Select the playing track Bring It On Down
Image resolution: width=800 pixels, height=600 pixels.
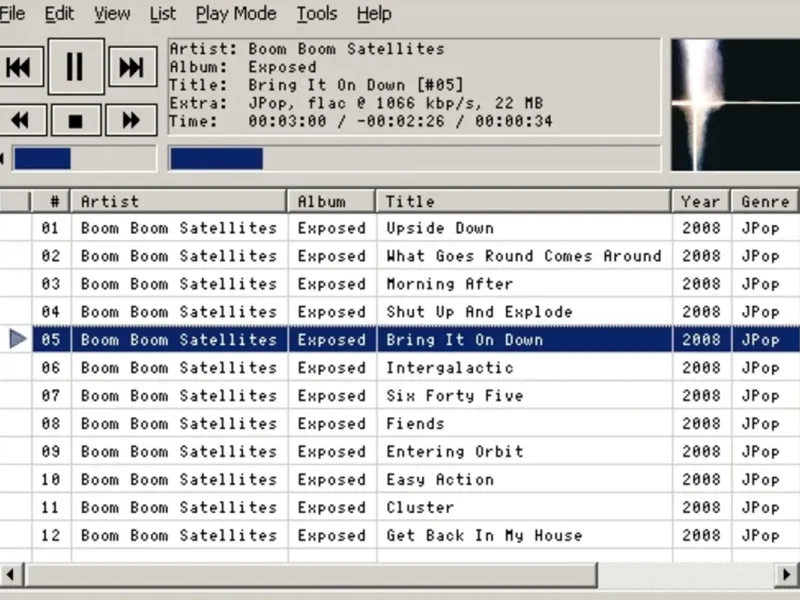tap(464, 340)
